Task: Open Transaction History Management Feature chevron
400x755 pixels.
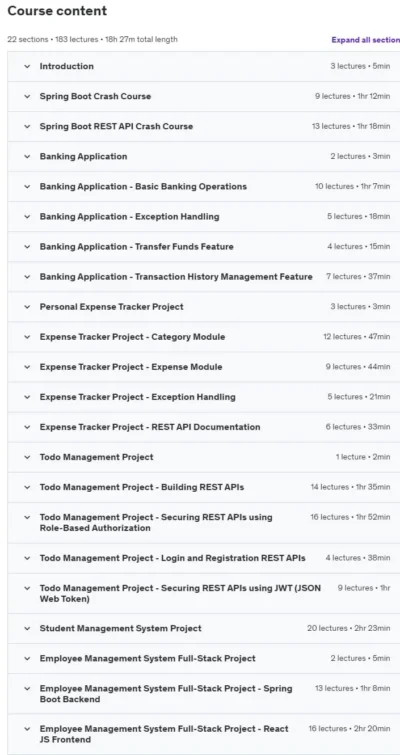Action: pyautogui.click(x=27, y=277)
